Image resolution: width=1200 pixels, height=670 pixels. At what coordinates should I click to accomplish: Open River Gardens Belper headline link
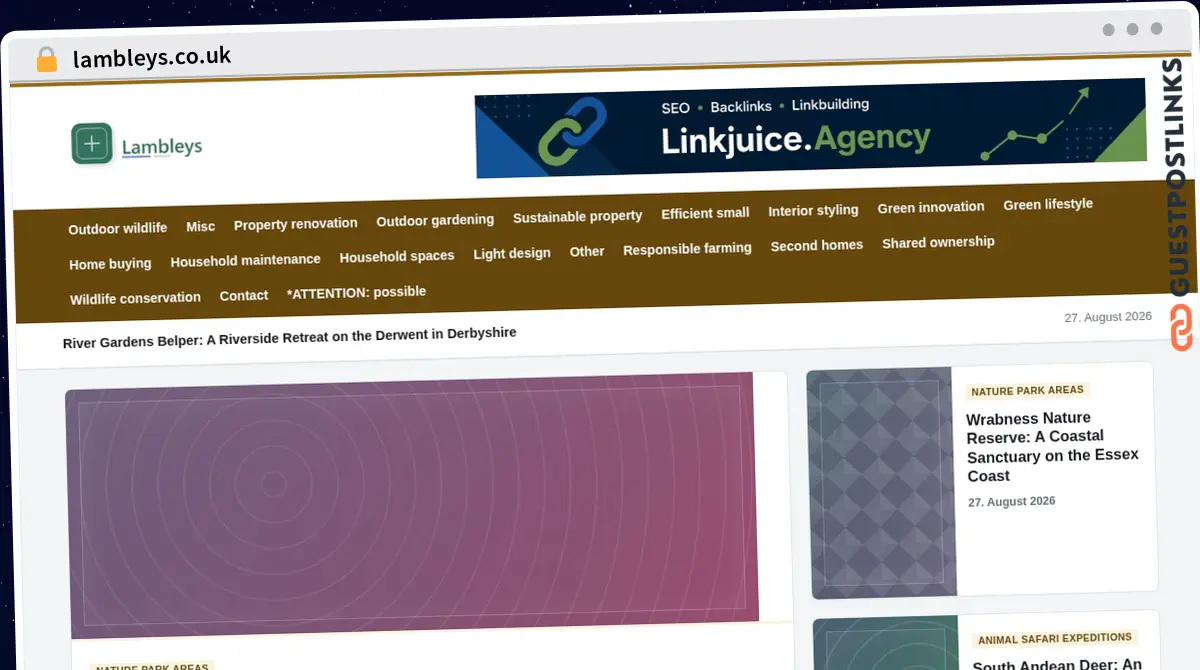pyautogui.click(x=290, y=337)
